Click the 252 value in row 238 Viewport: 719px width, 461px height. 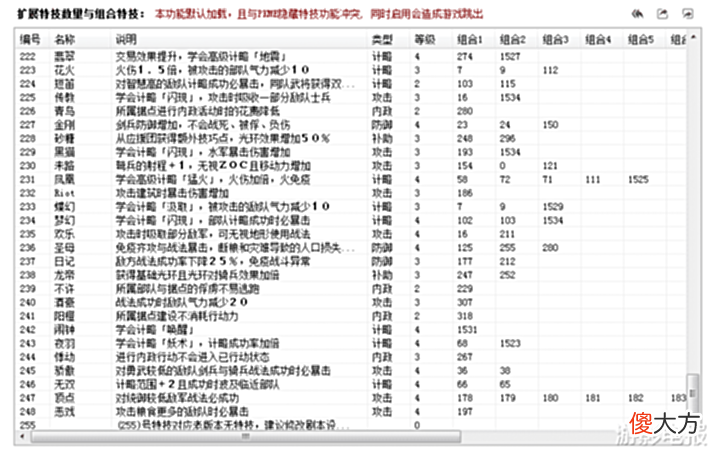[508, 275]
